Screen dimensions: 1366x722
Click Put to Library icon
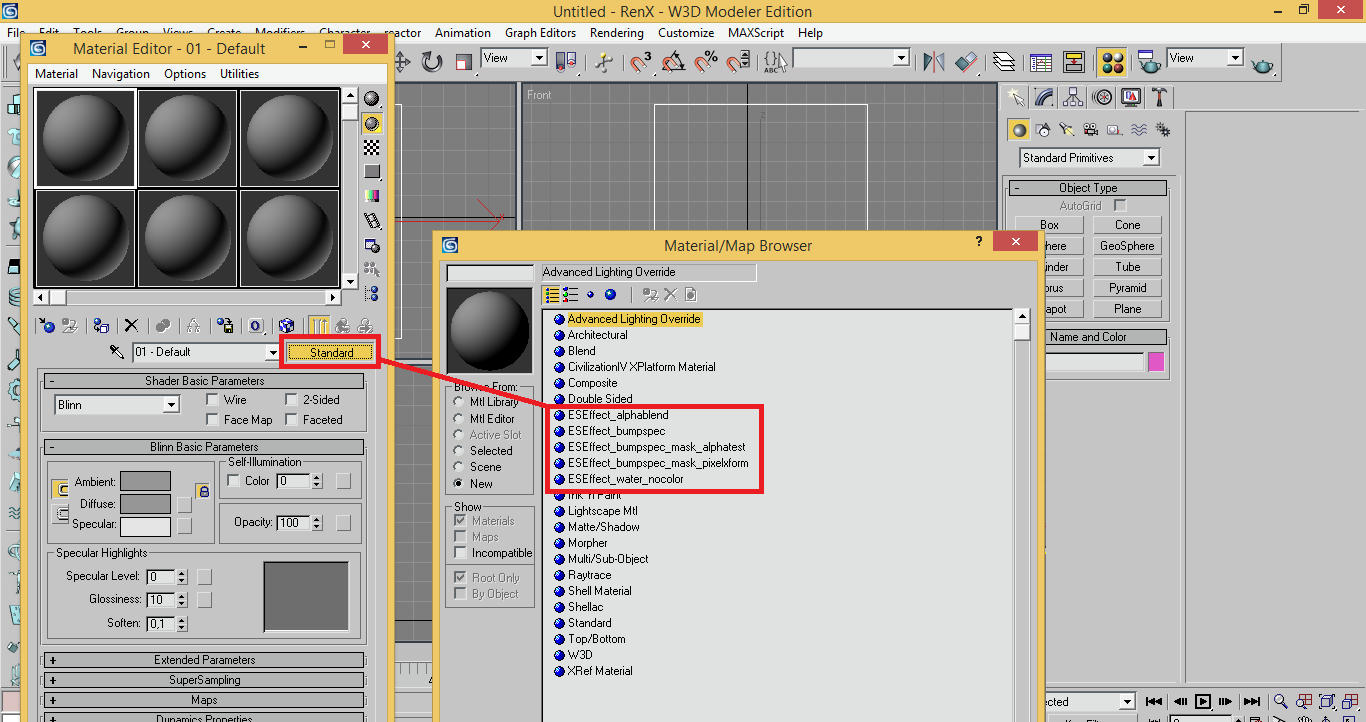pos(226,325)
